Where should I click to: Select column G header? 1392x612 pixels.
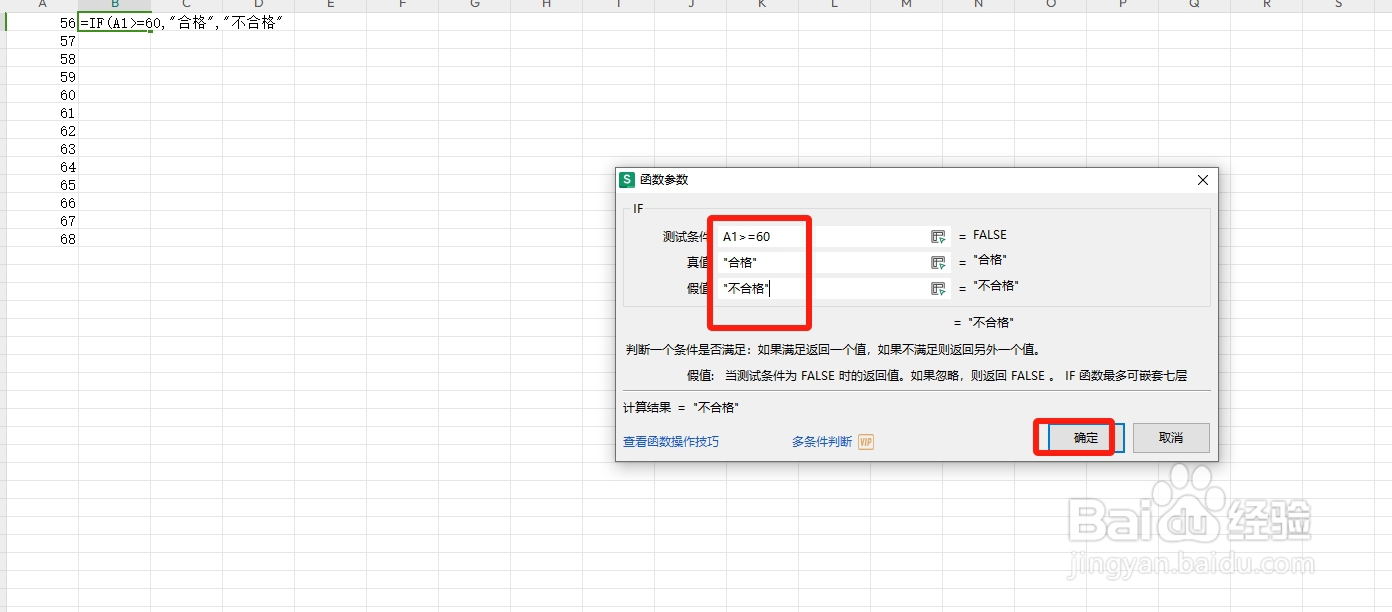[x=475, y=6]
